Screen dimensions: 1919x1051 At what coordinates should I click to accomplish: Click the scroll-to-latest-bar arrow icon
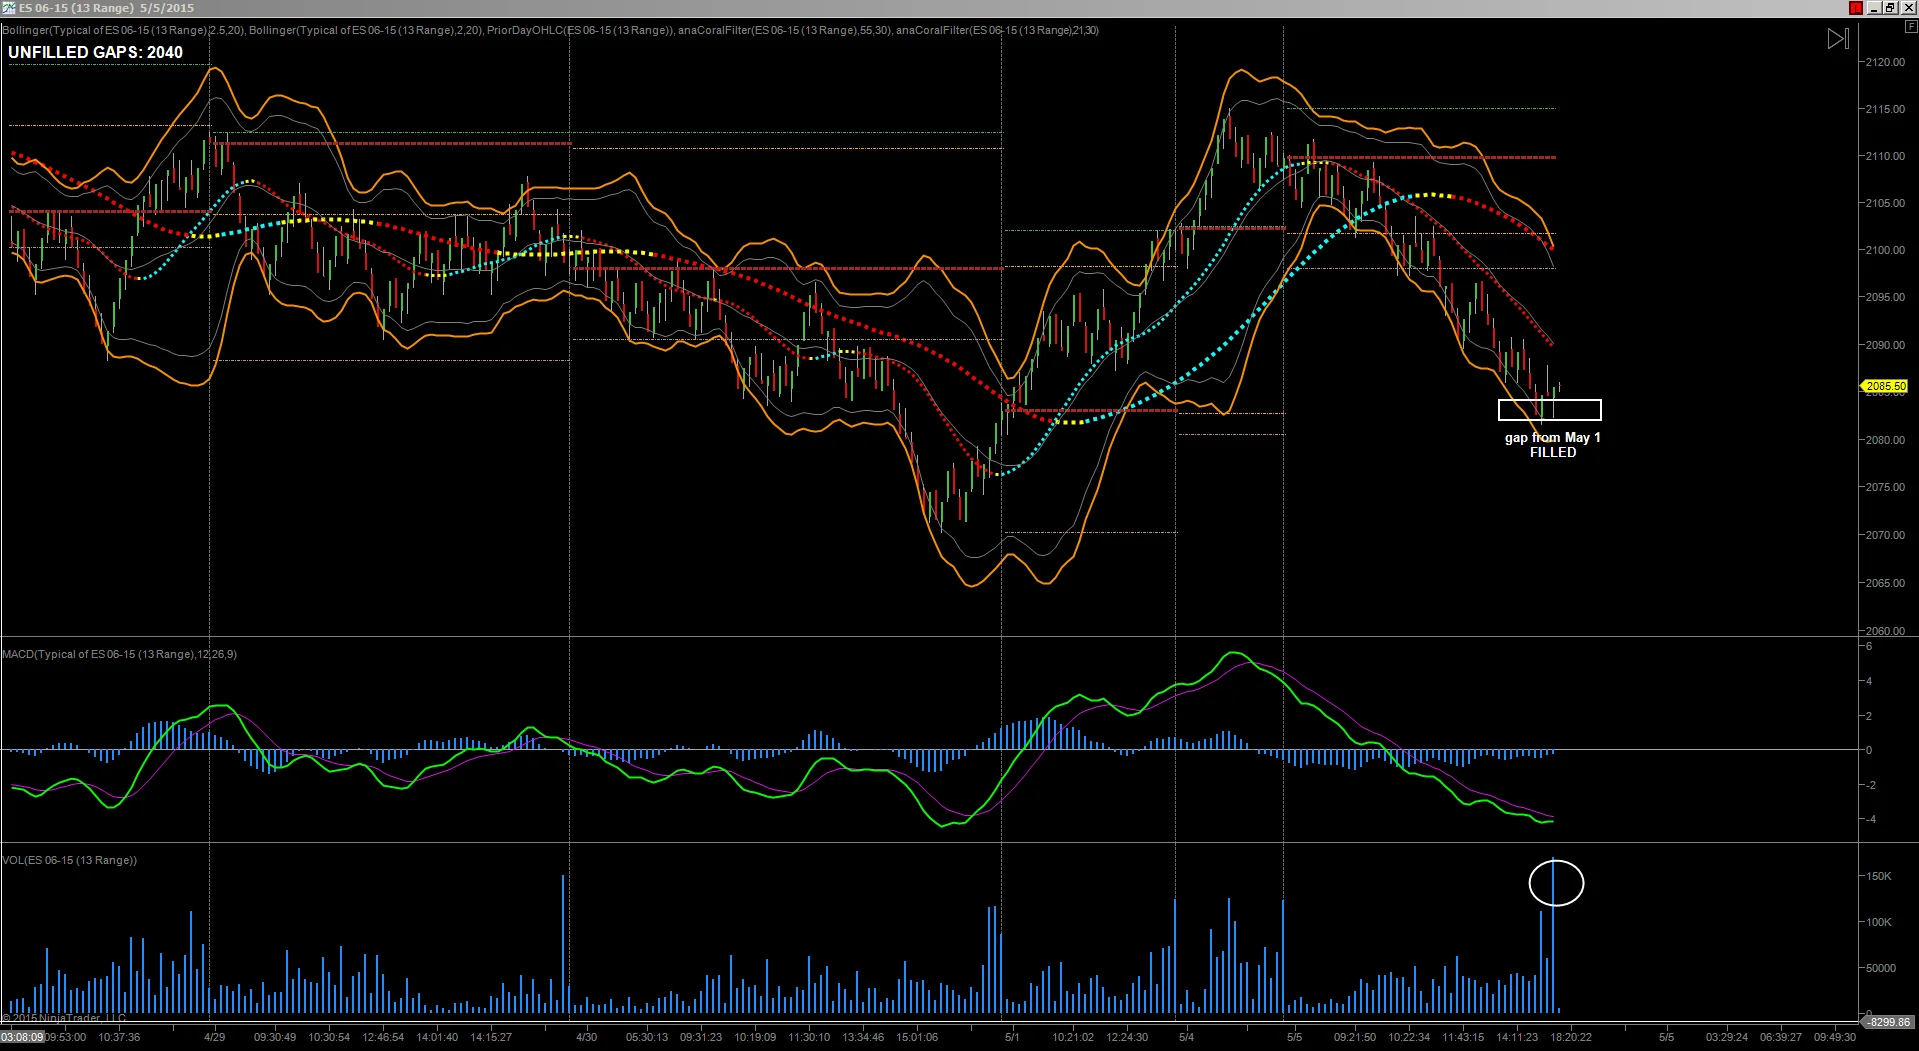coord(1838,39)
